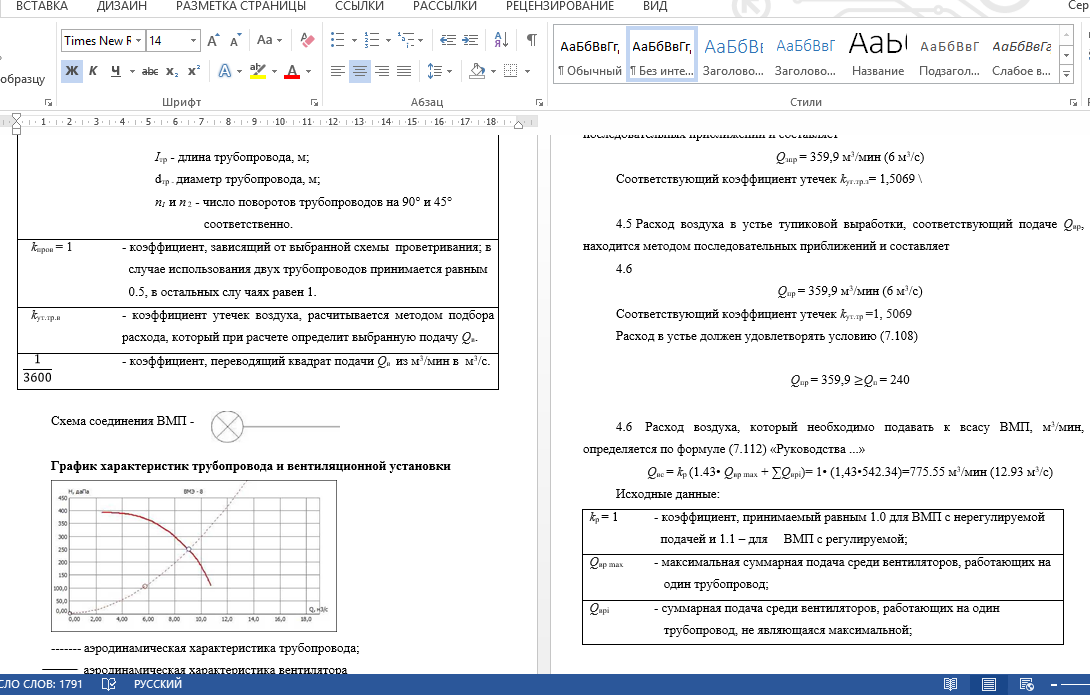This screenshot has height=695, width=1090.
Task: Apply yellow text highlight color
Action: point(258,71)
